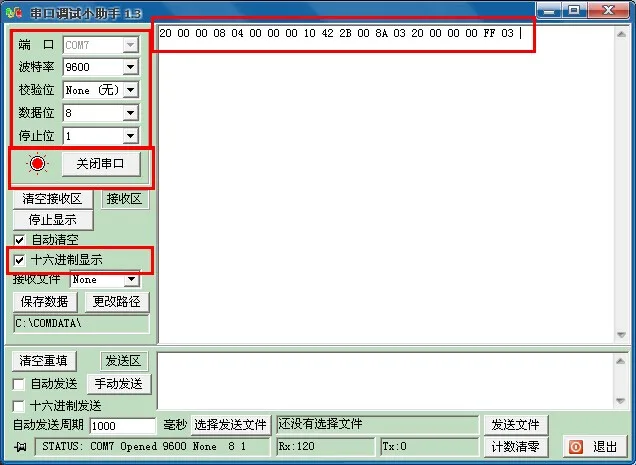Click the 清空接收区 button
Viewport: 636px width, 465px height.
tap(53, 199)
